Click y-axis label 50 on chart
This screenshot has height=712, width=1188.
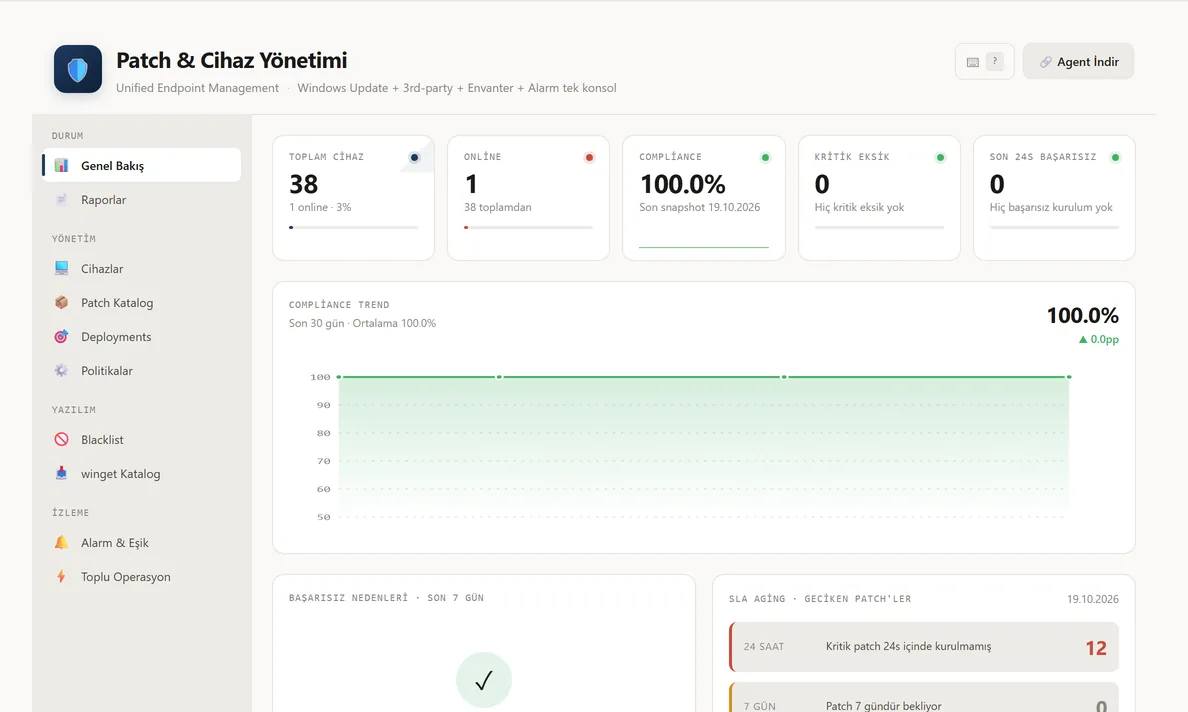coord(324,517)
